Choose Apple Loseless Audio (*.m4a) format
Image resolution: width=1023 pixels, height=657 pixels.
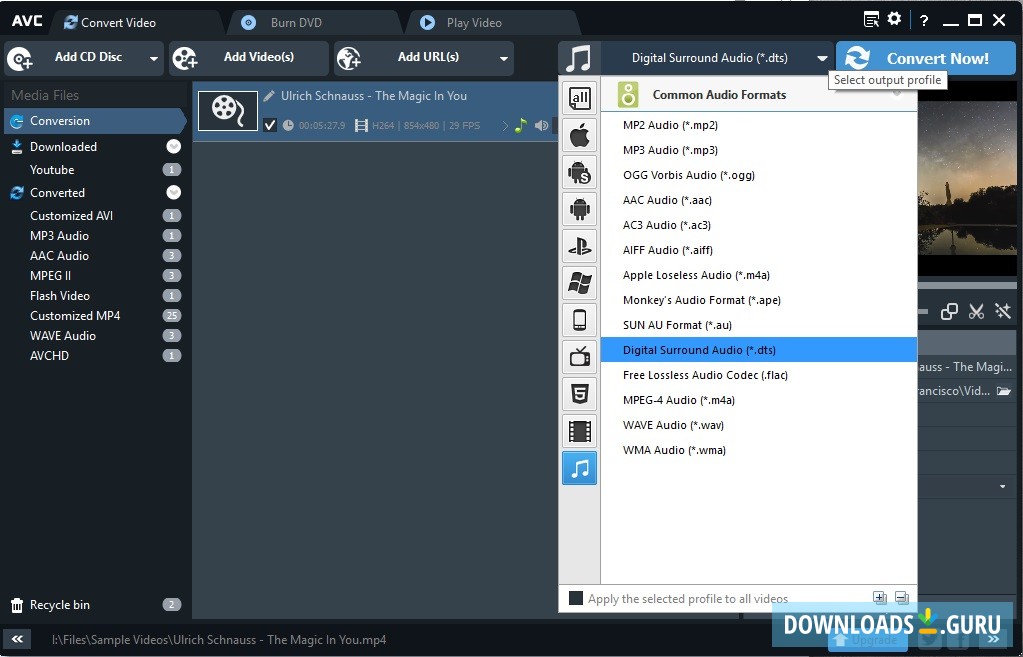(758, 275)
